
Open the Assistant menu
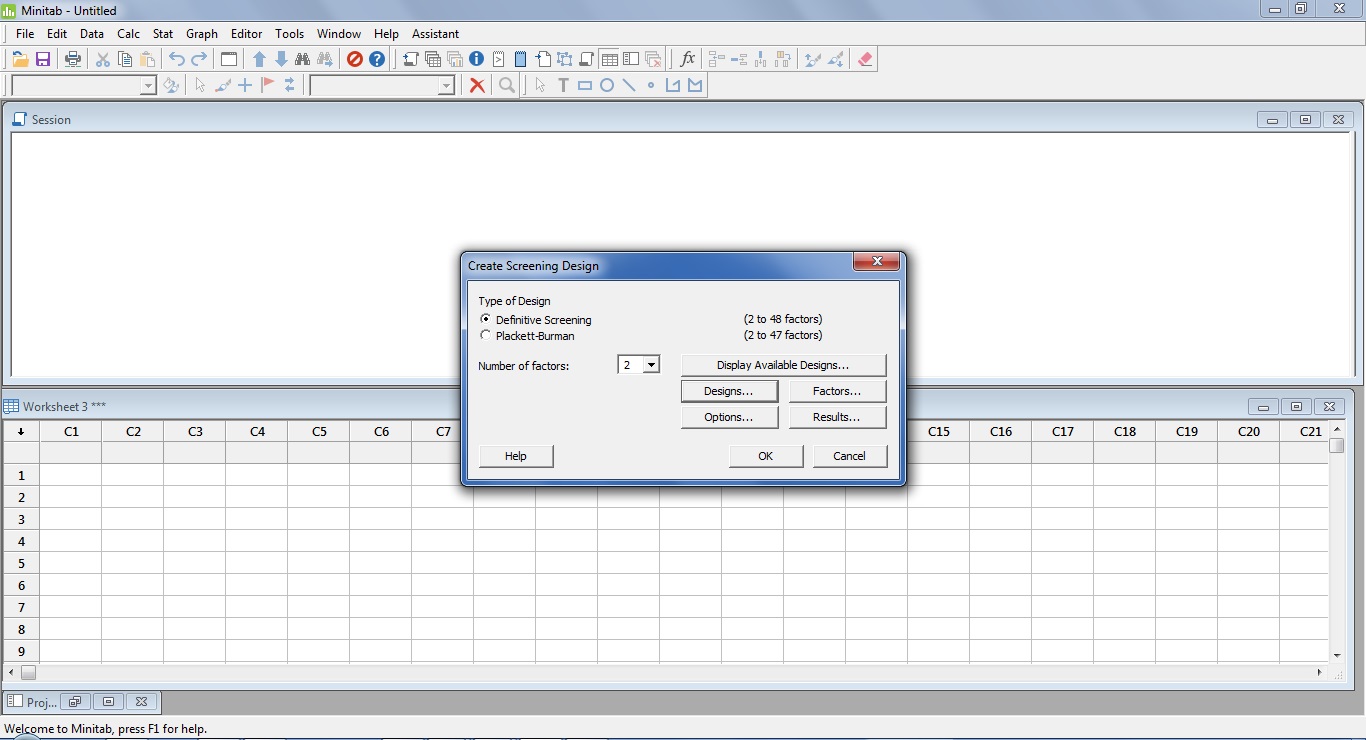(435, 33)
